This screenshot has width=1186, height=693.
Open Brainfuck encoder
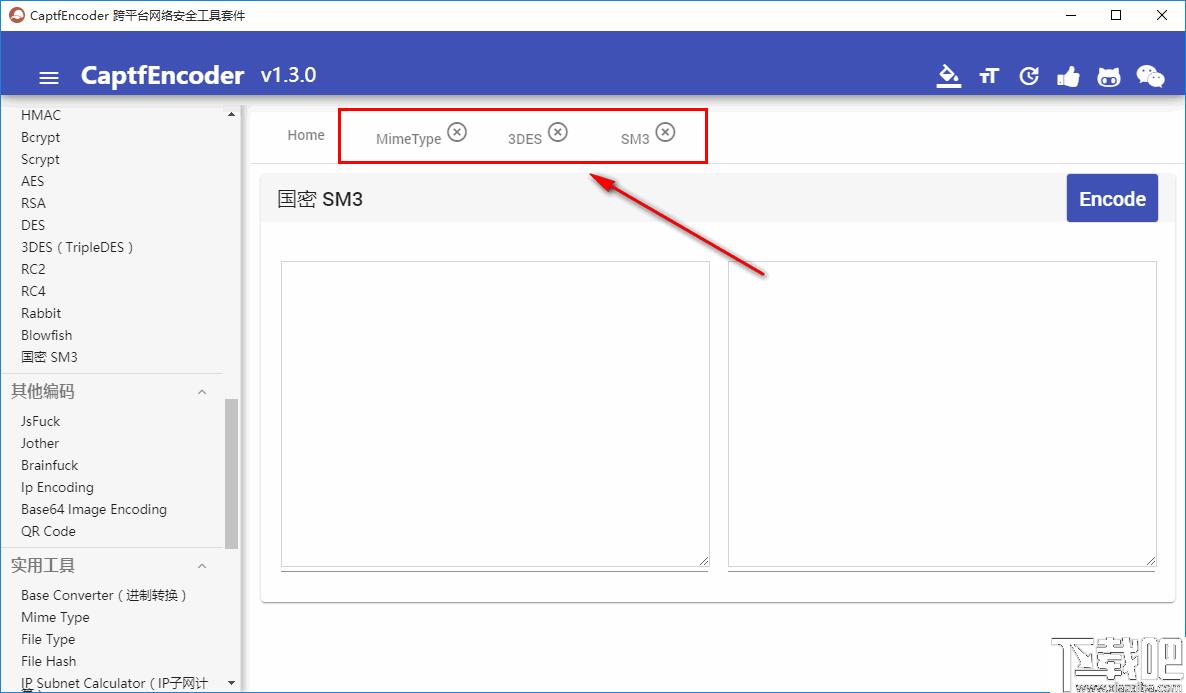49,465
